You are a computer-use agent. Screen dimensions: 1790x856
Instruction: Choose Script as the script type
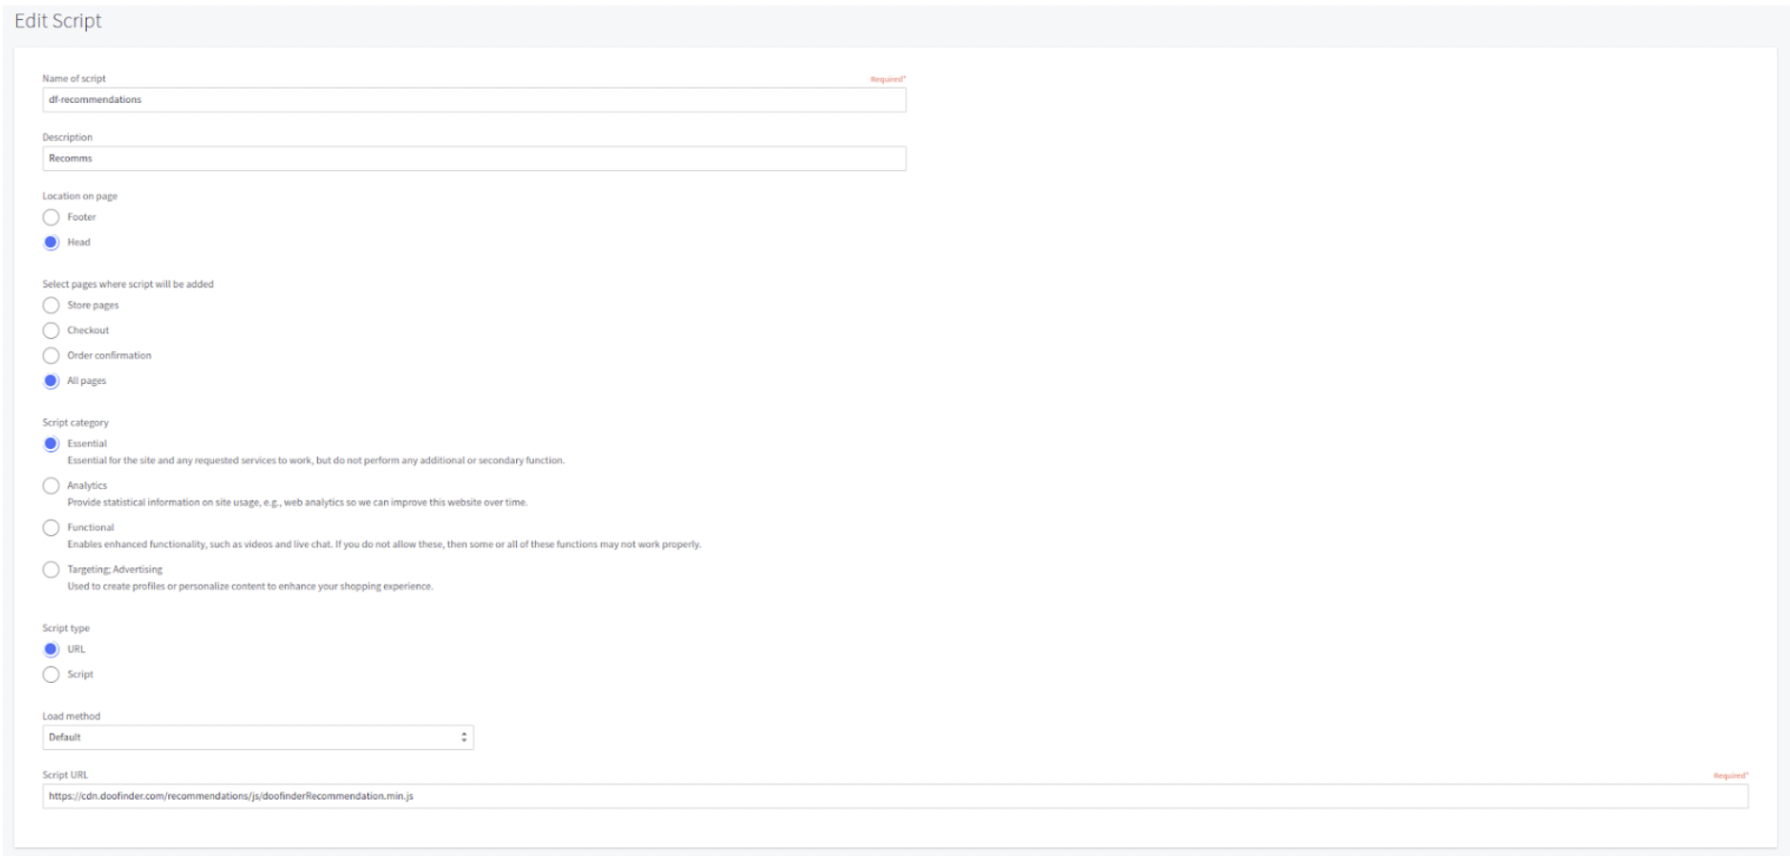click(x=51, y=675)
